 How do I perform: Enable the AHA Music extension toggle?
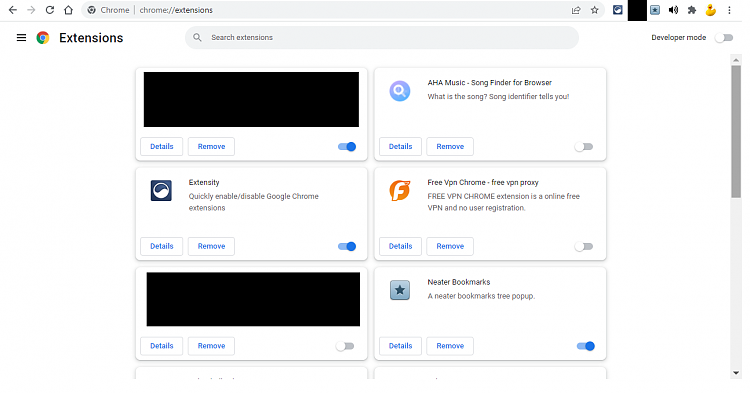tap(584, 147)
